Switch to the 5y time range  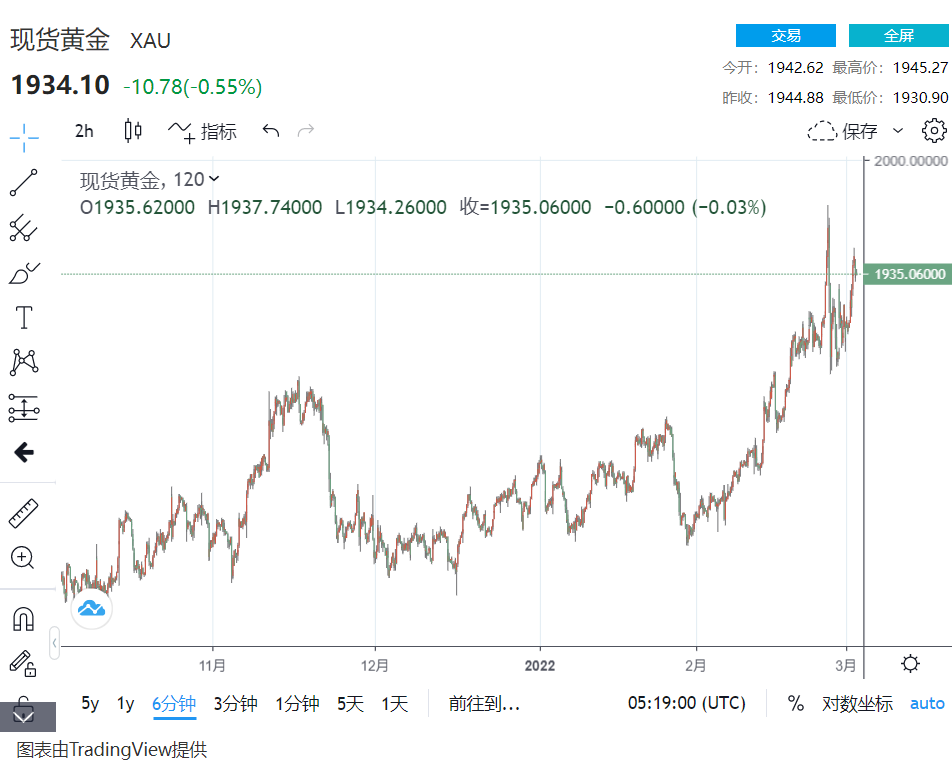tap(90, 703)
